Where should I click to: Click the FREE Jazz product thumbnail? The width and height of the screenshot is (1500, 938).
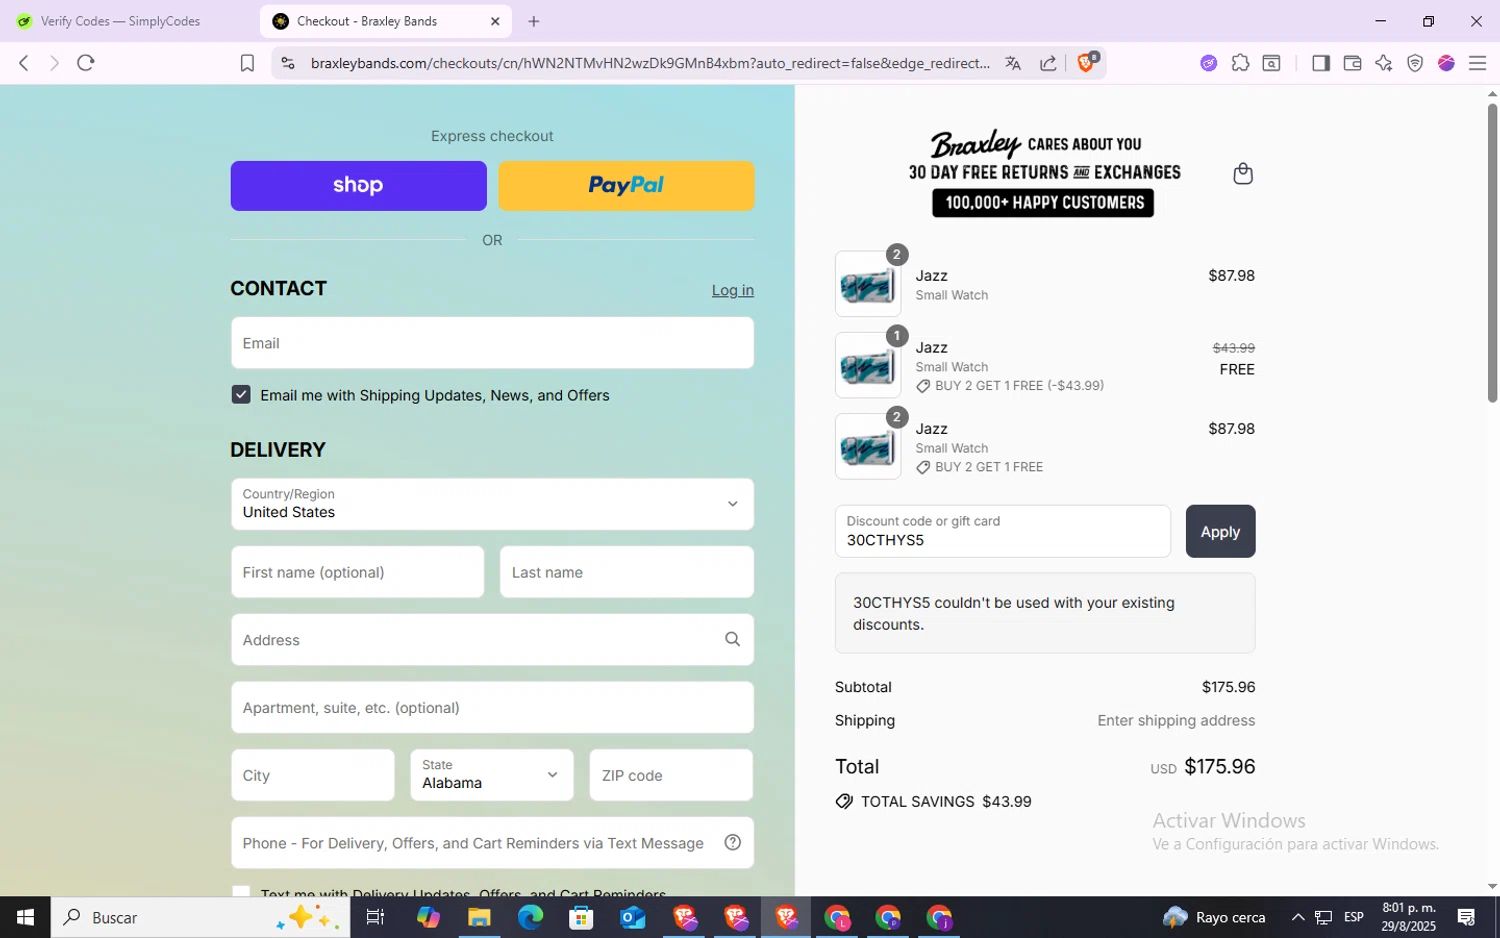point(868,365)
